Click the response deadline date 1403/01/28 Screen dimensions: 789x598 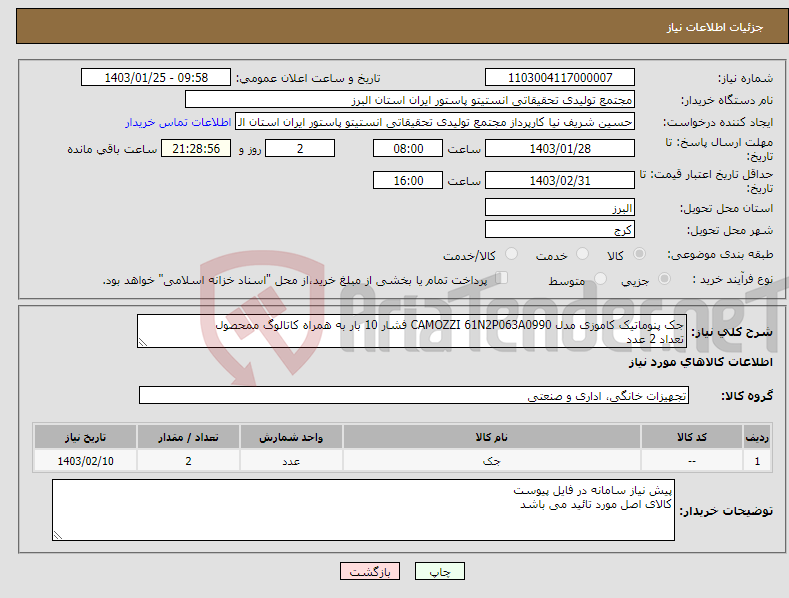click(x=560, y=148)
